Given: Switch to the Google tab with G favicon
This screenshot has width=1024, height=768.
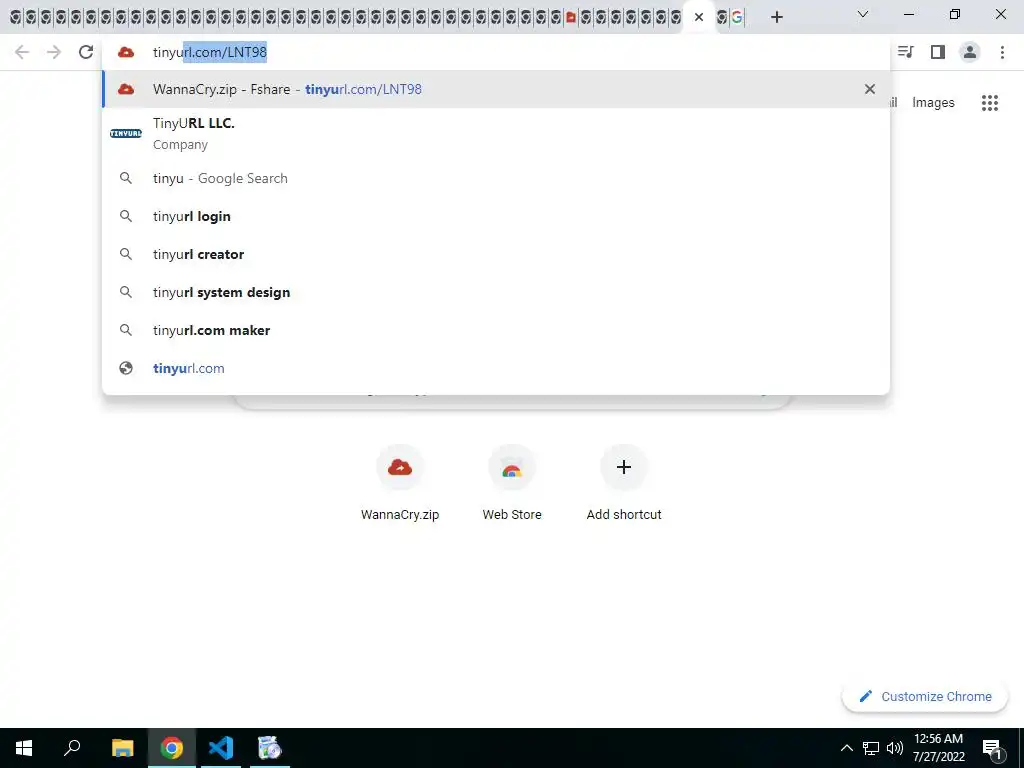Looking at the screenshot, I should coord(737,18).
